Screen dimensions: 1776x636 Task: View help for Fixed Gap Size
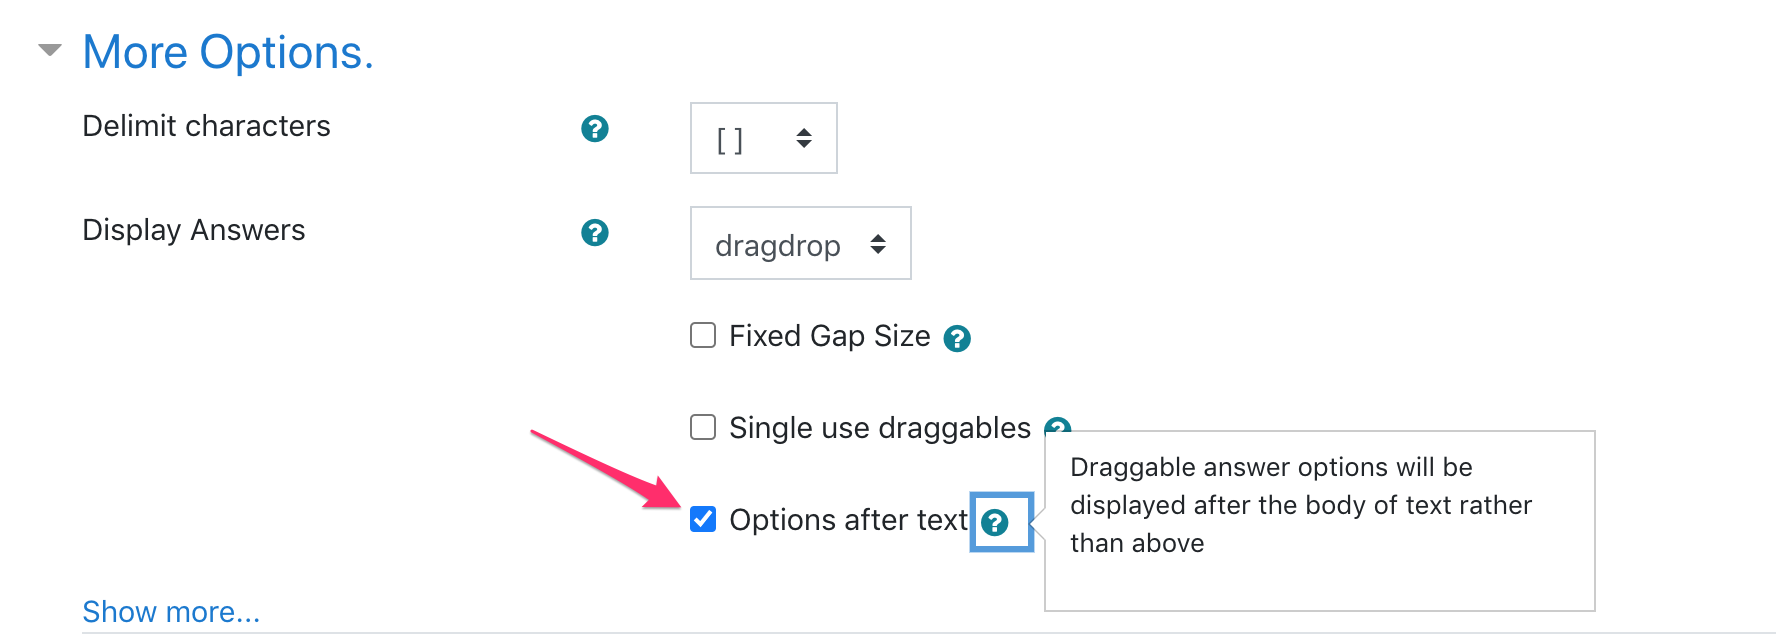(958, 338)
